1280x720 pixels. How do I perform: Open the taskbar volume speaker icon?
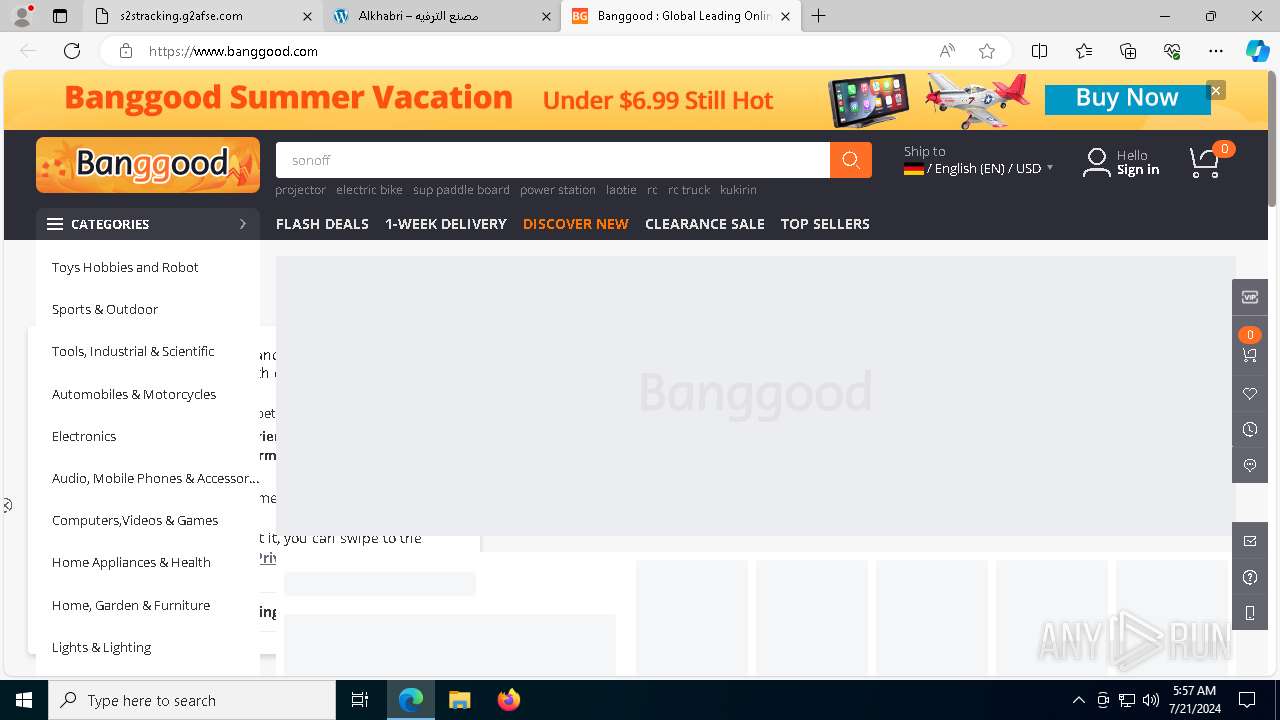1150,700
